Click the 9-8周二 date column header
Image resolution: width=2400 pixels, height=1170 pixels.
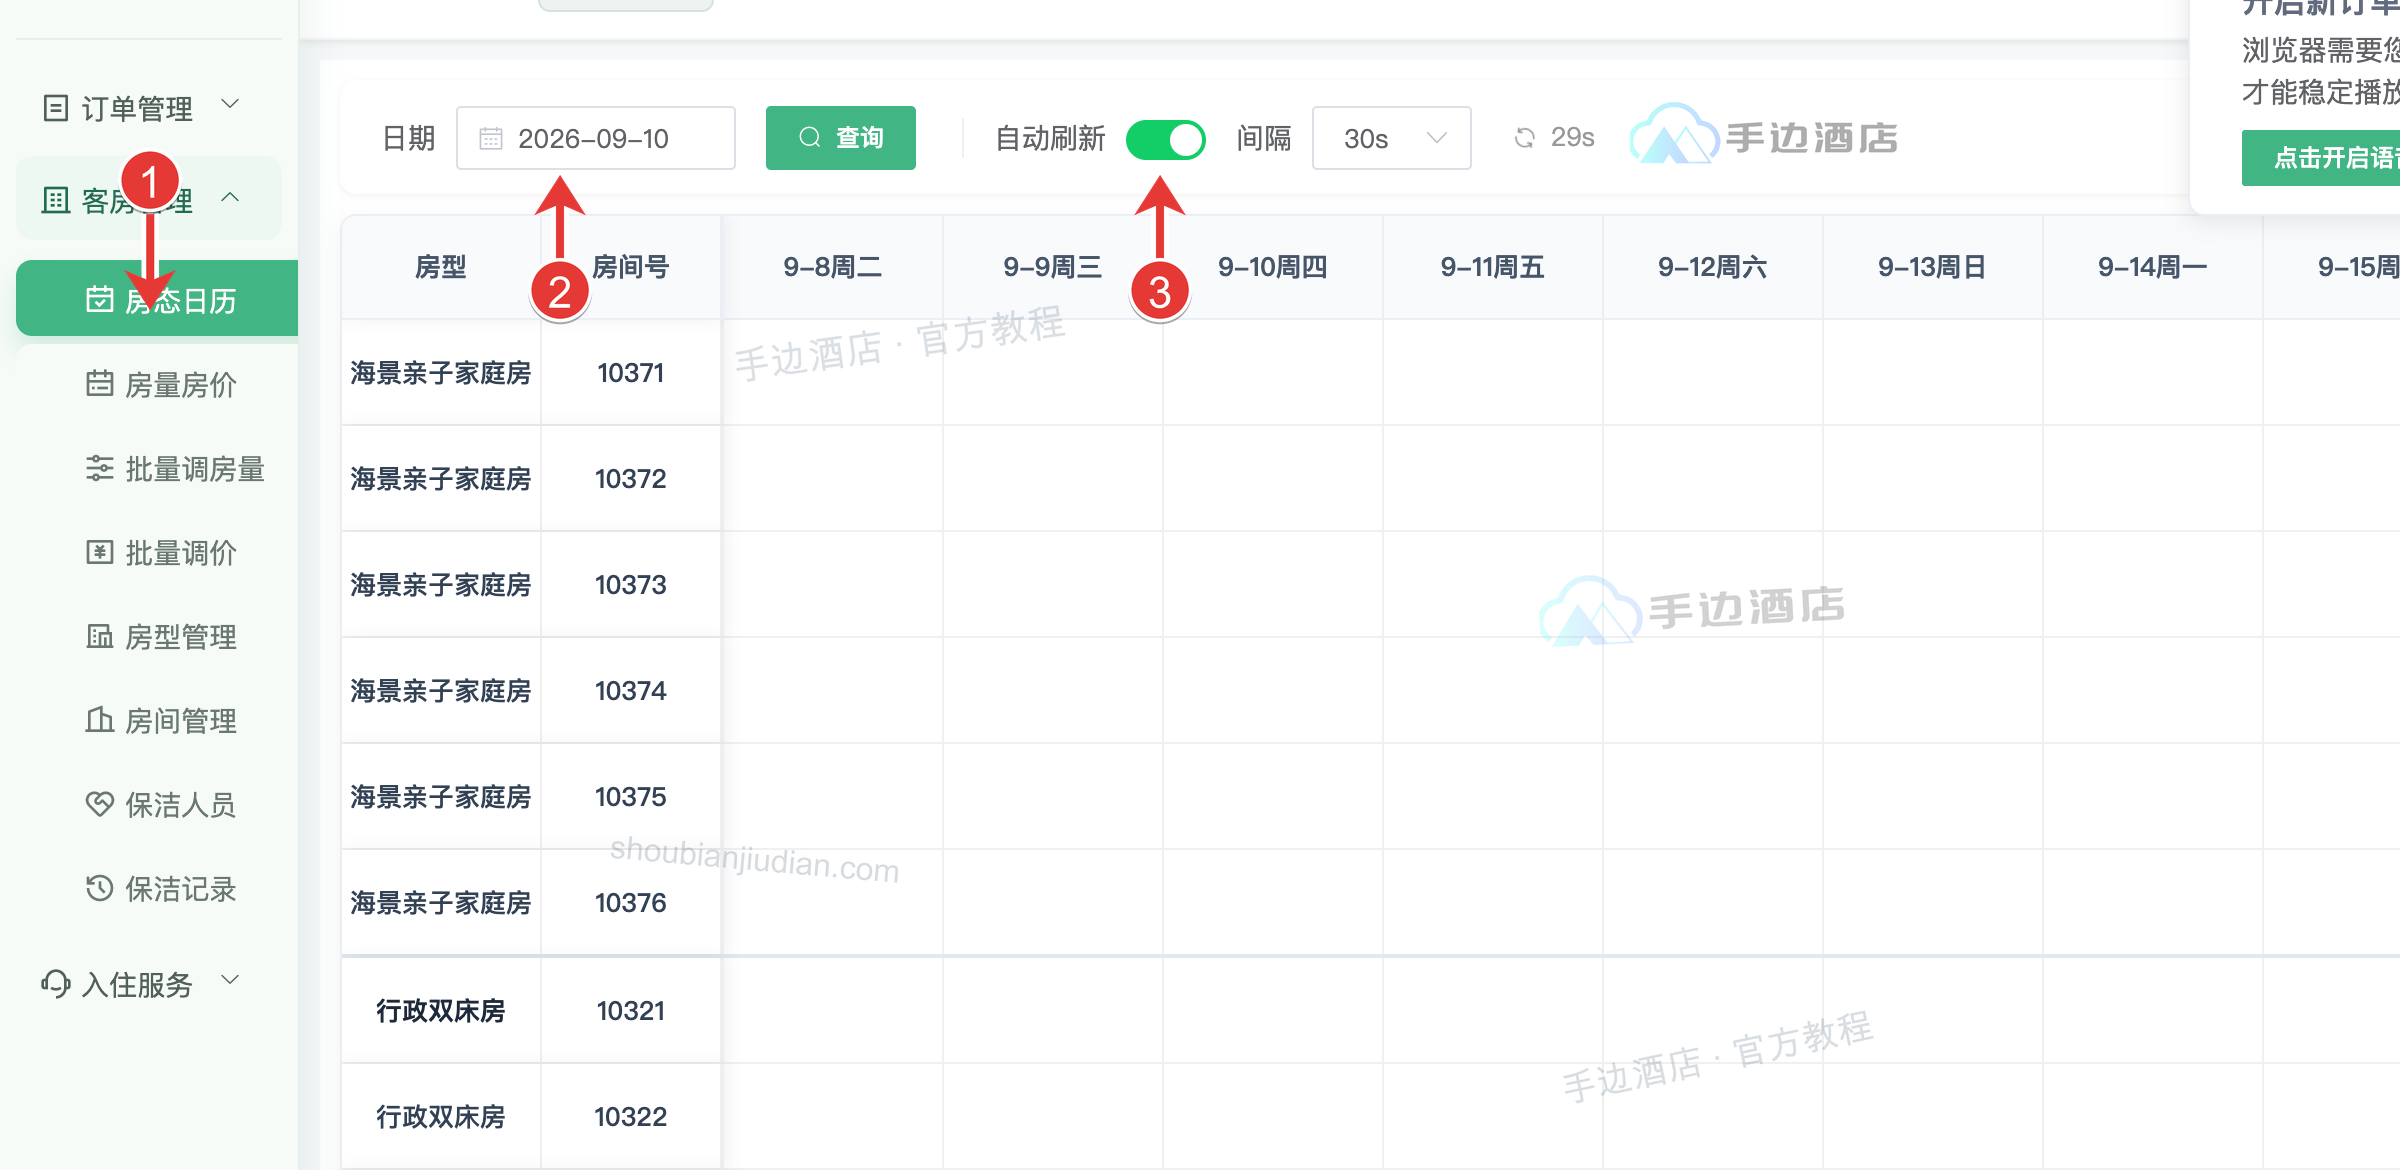pyautogui.click(x=832, y=267)
